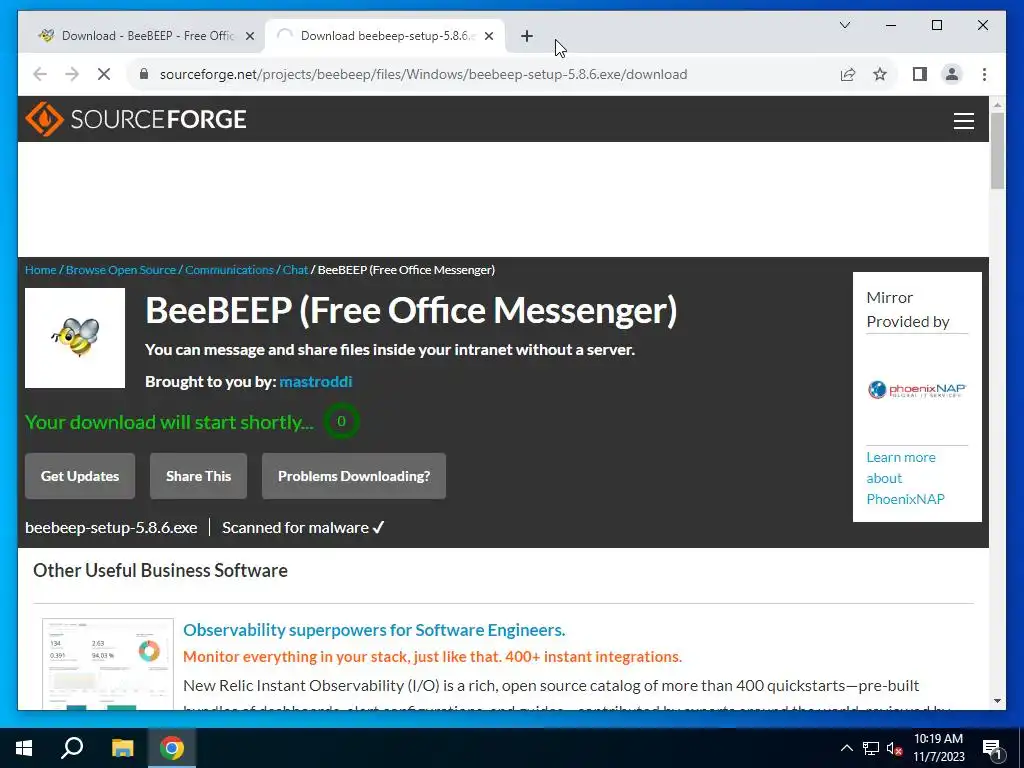Screen dimensions: 1024x768
Task: Click Monitor everything in your stack tagline
Action: [x=432, y=657]
